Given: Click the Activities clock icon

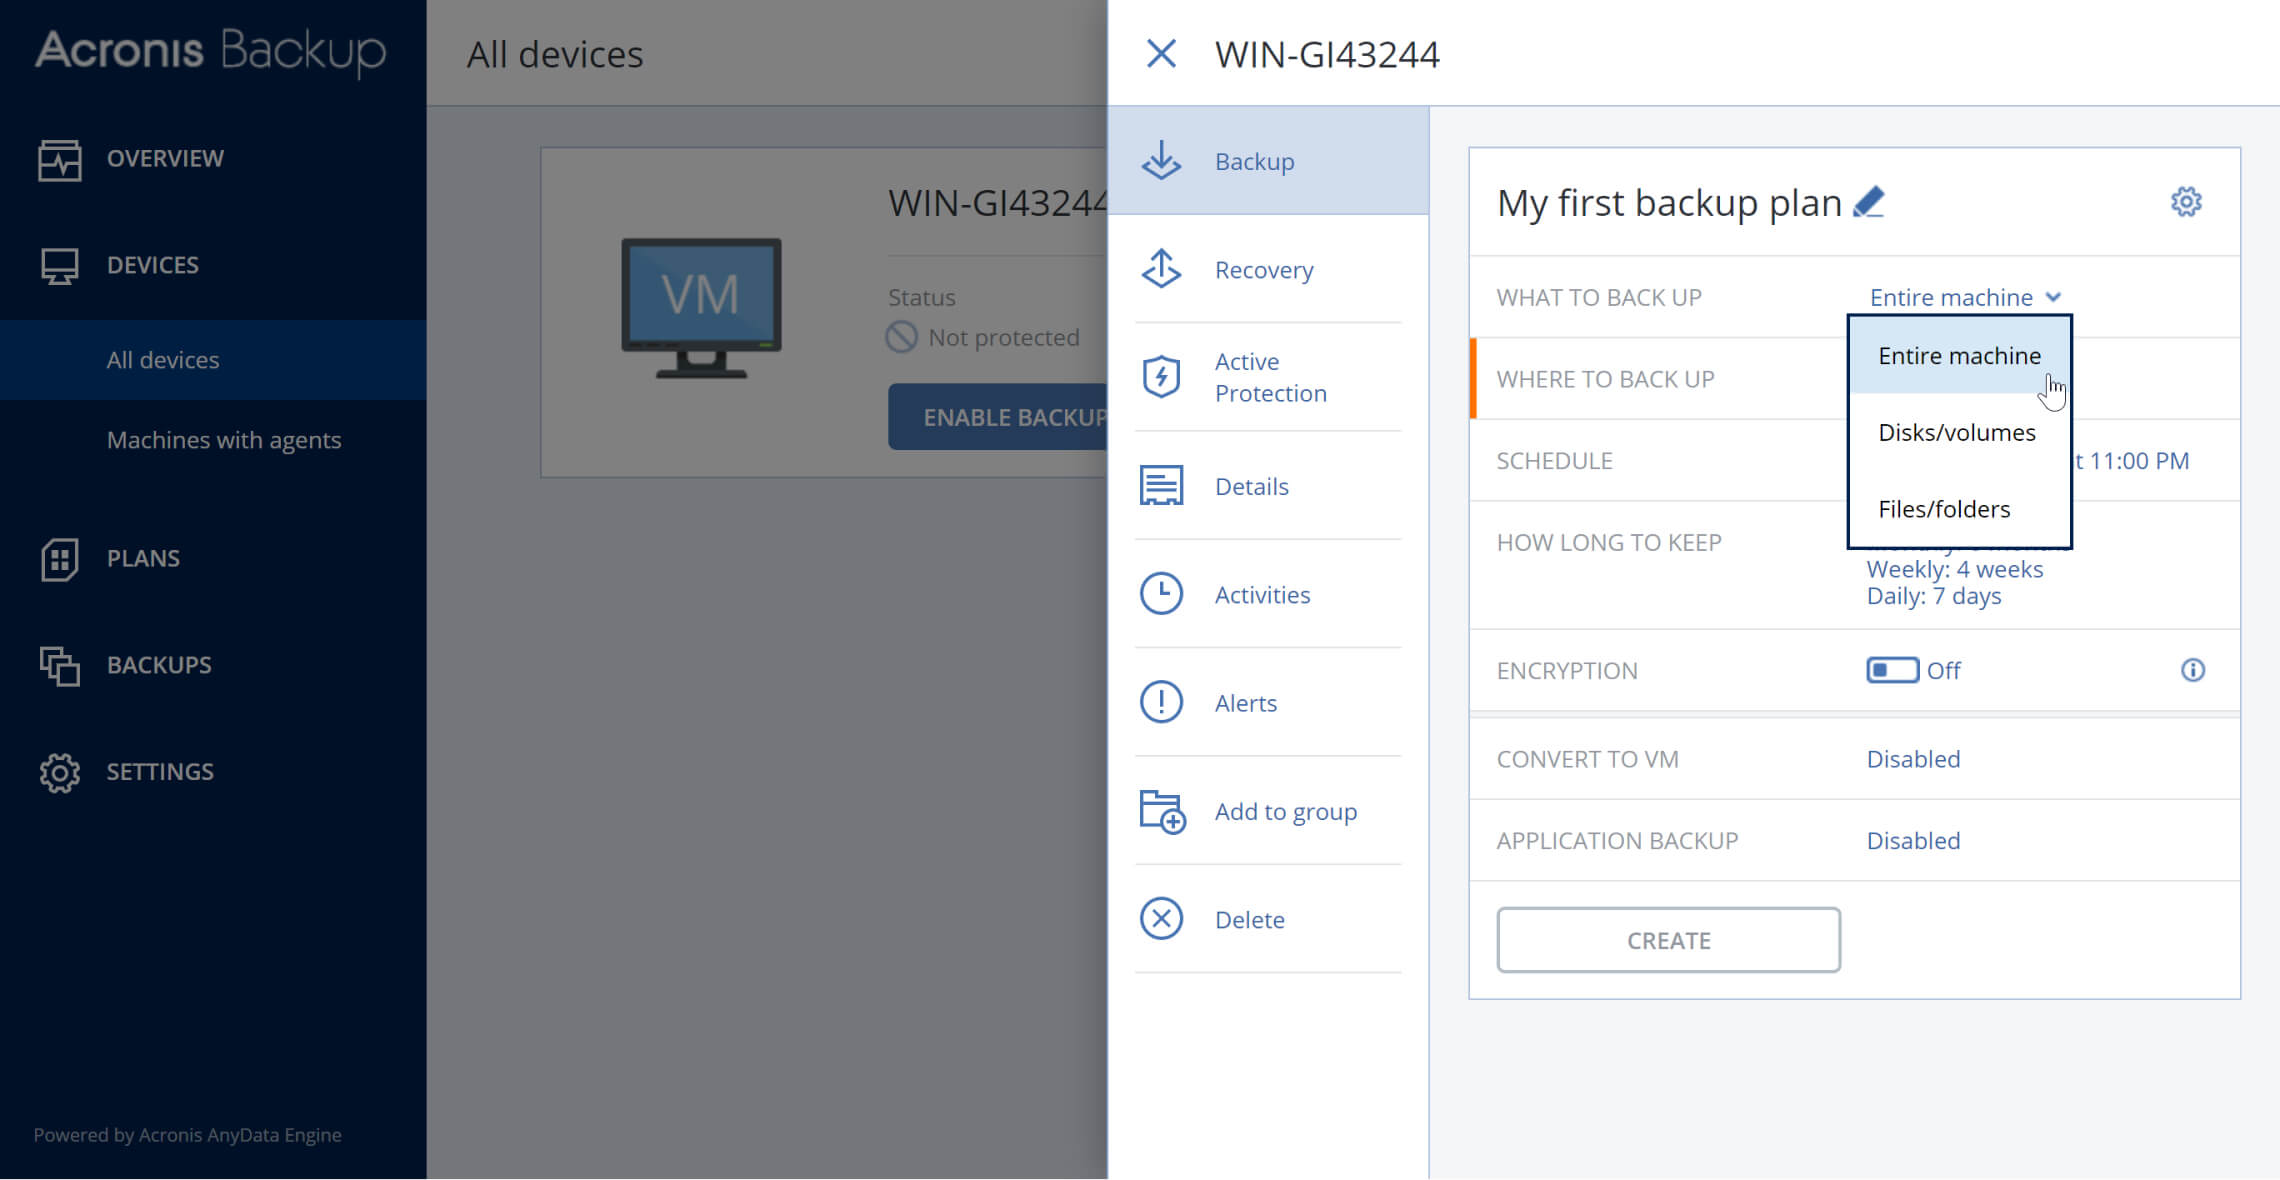Looking at the screenshot, I should (x=1161, y=594).
